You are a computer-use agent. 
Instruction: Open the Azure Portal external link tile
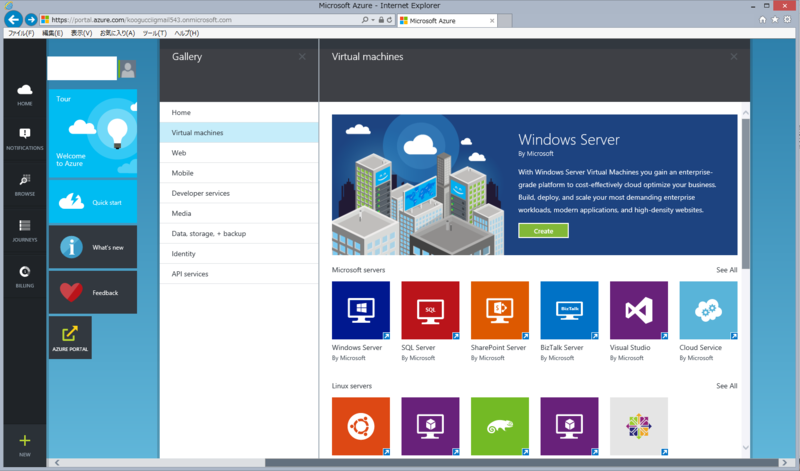[70, 337]
